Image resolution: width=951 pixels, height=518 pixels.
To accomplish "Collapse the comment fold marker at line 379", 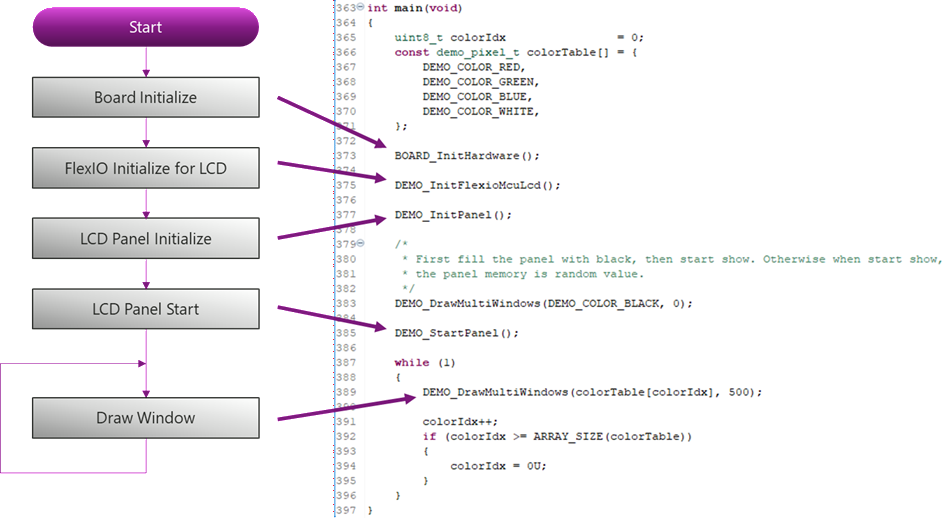I will coord(360,243).
